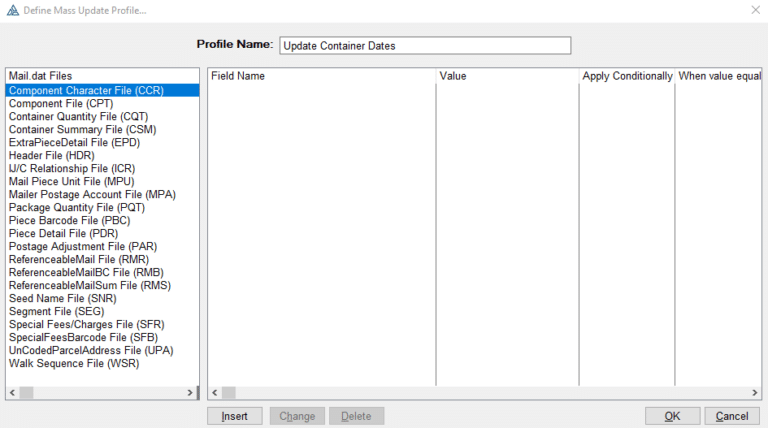The image size is (768, 428).
Task: Select Mailer Postage Account File (MPA)
Action: point(92,194)
